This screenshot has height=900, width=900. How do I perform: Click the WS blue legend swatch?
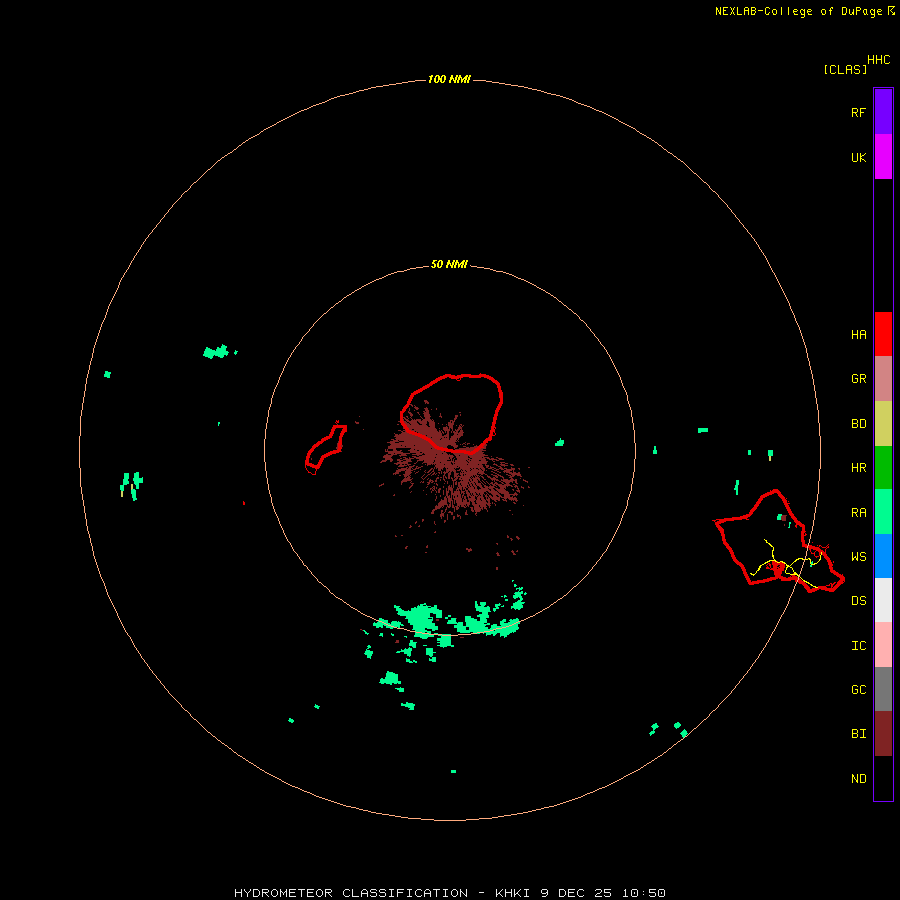tap(883, 556)
